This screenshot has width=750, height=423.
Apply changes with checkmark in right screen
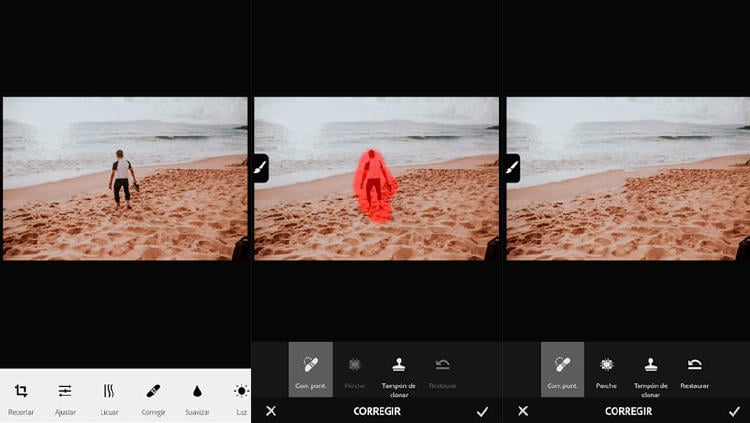tap(734, 411)
